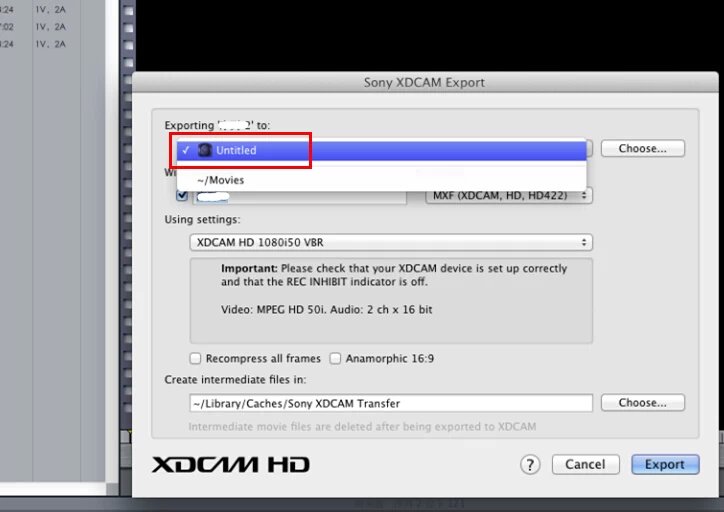The width and height of the screenshot is (724, 512).
Task: Click the Sony XDCAM Export title bar
Action: click(x=425, y=82)
